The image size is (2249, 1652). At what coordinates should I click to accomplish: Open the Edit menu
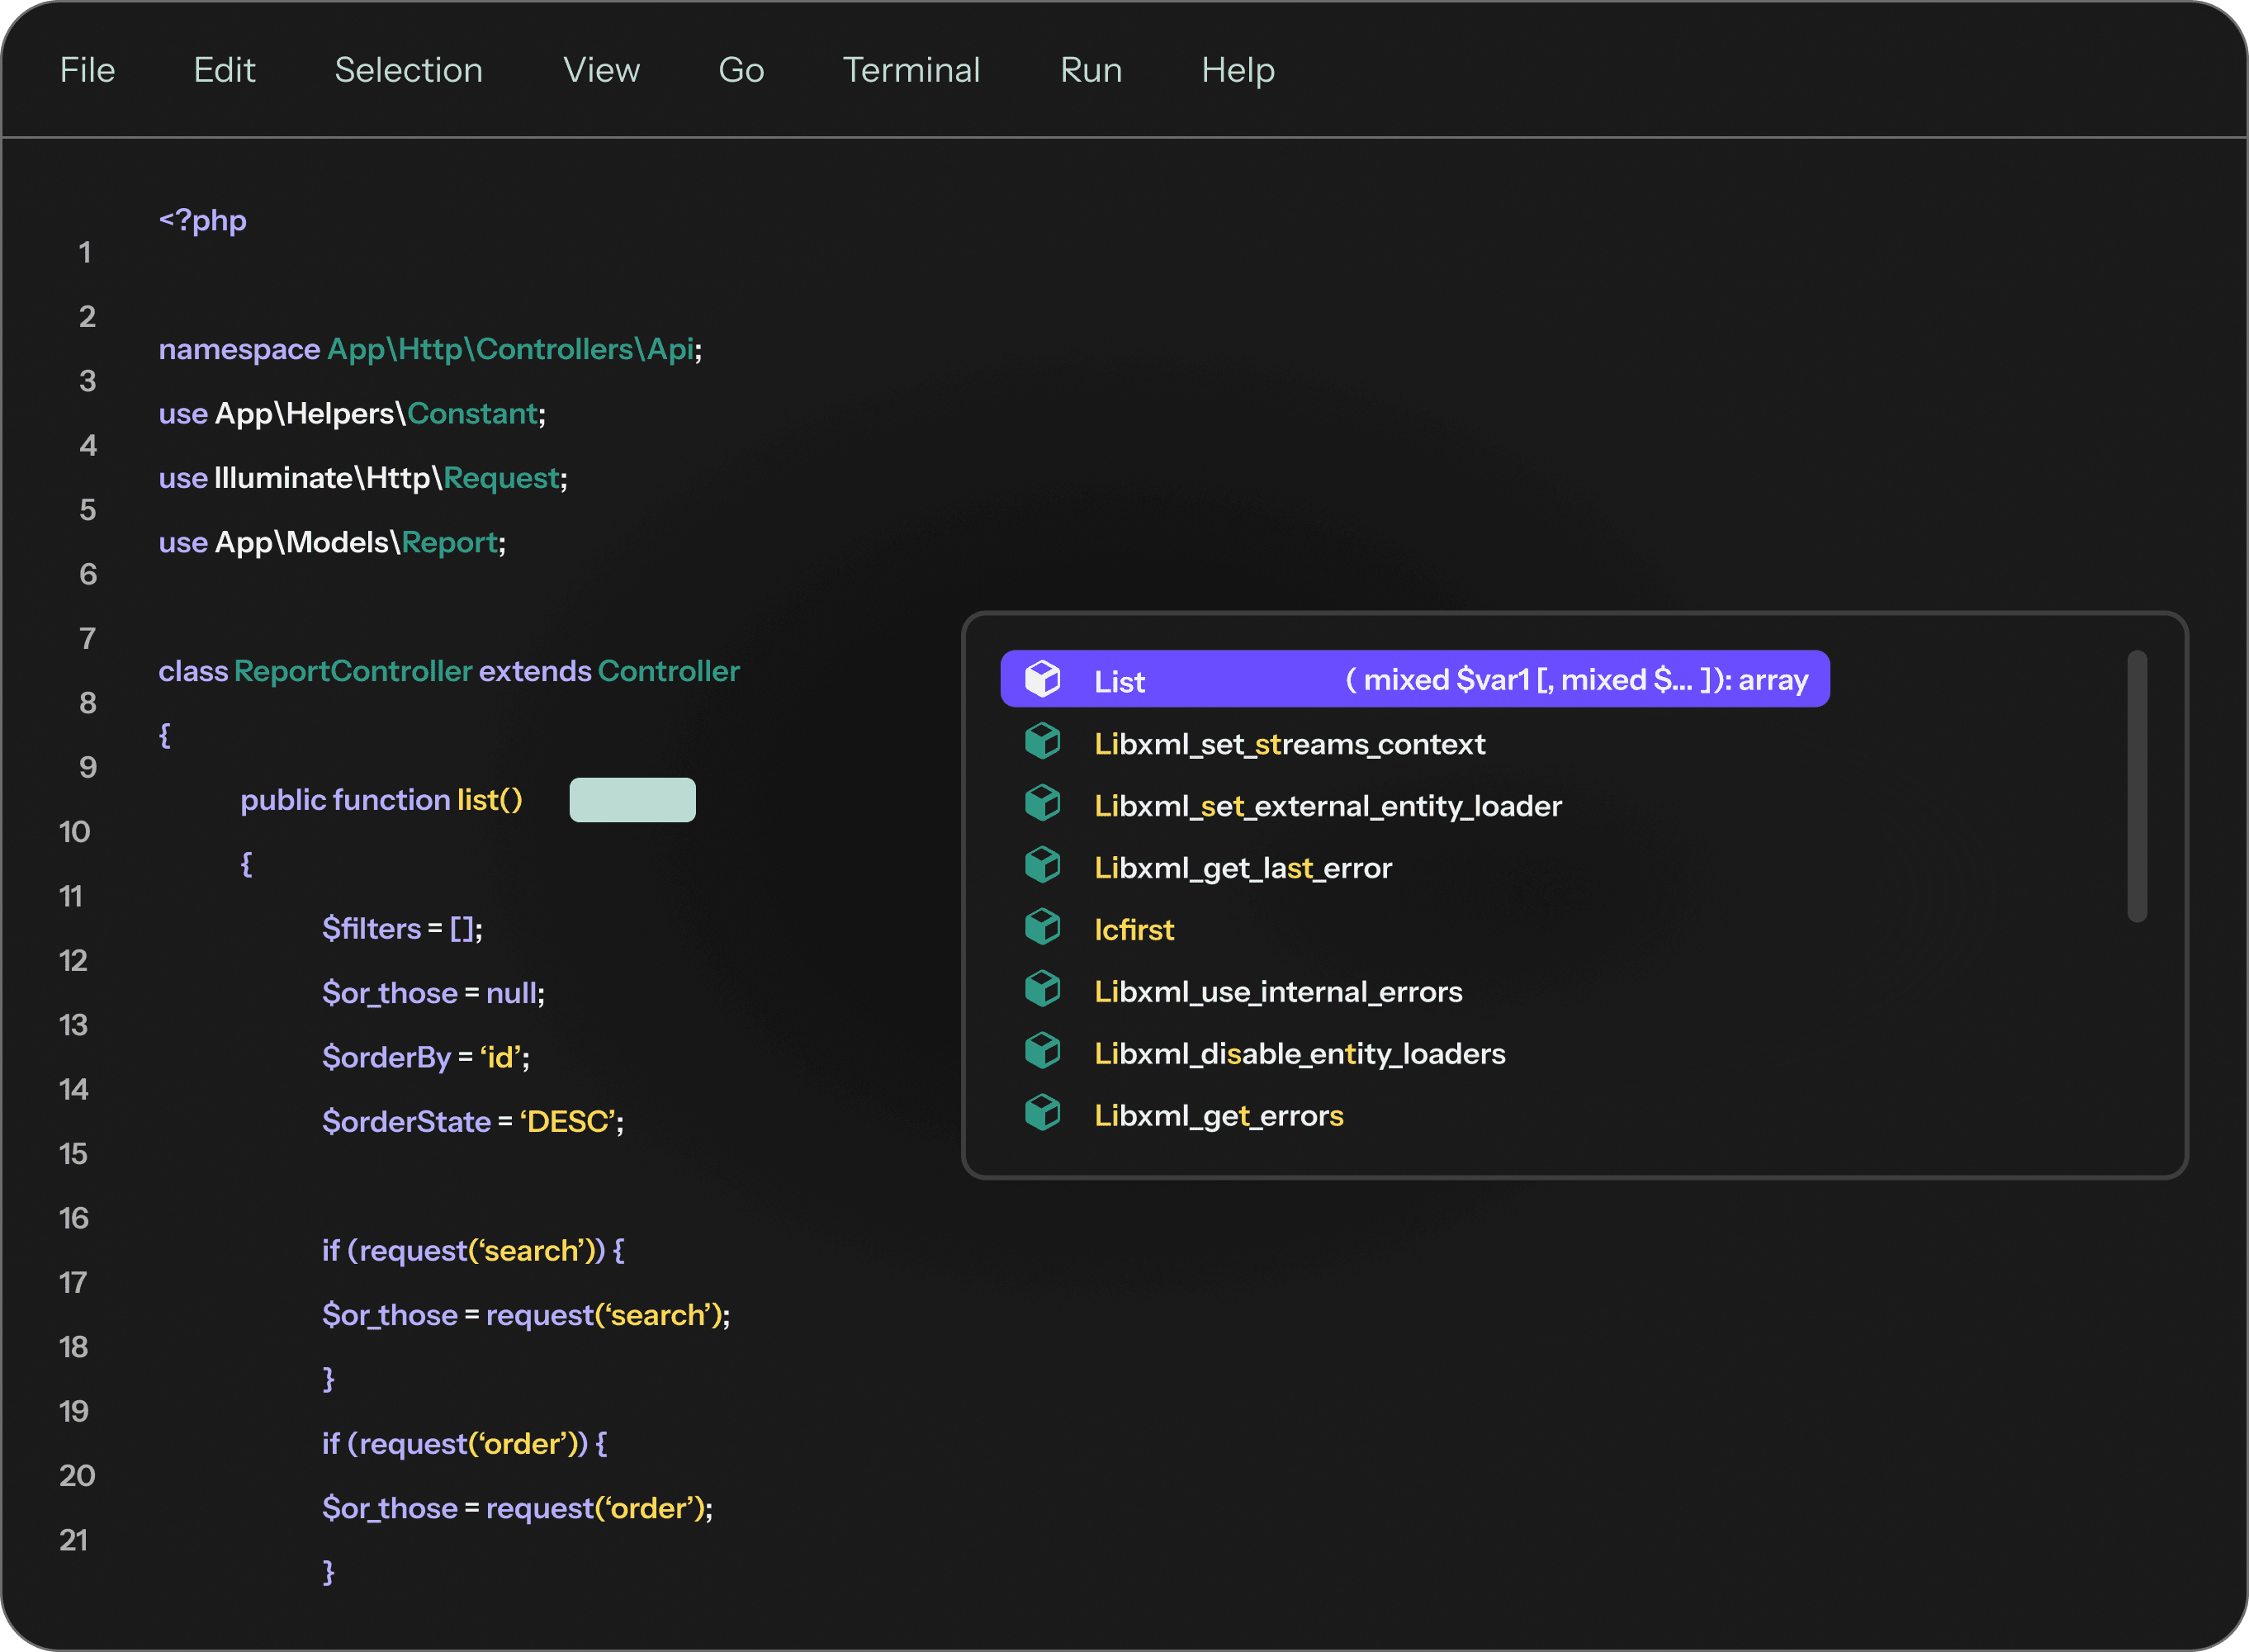pyautogui.click(x=224, y=70)
